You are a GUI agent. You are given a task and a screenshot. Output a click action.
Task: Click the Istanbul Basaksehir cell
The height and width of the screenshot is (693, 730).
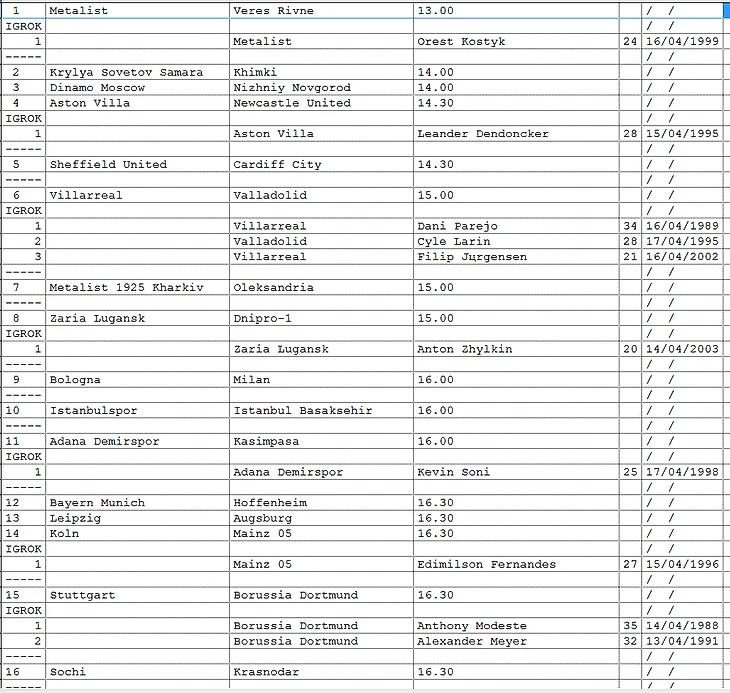(x=321, y=410)
